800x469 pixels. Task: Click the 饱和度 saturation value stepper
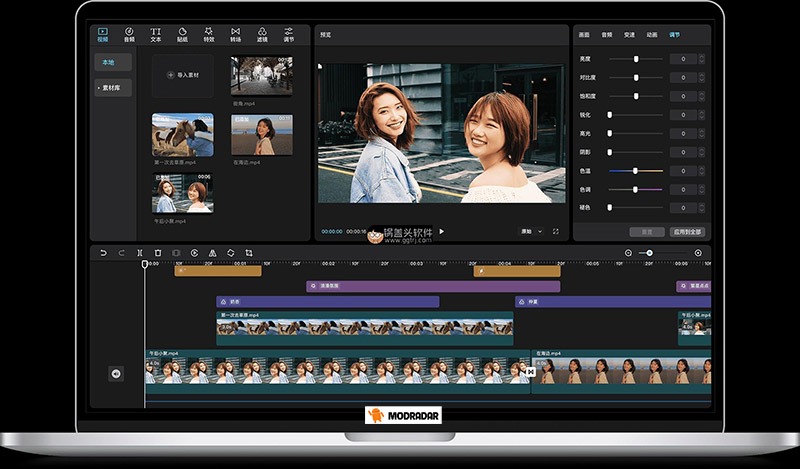(702, 96)
